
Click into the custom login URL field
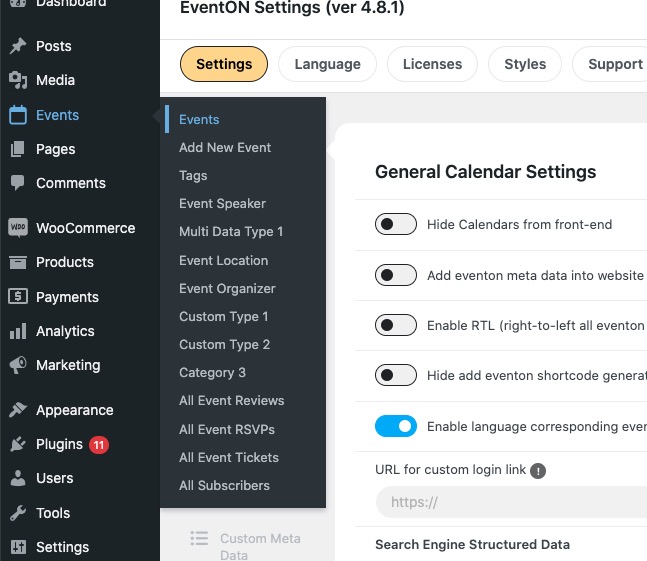[x=511, y=502]
